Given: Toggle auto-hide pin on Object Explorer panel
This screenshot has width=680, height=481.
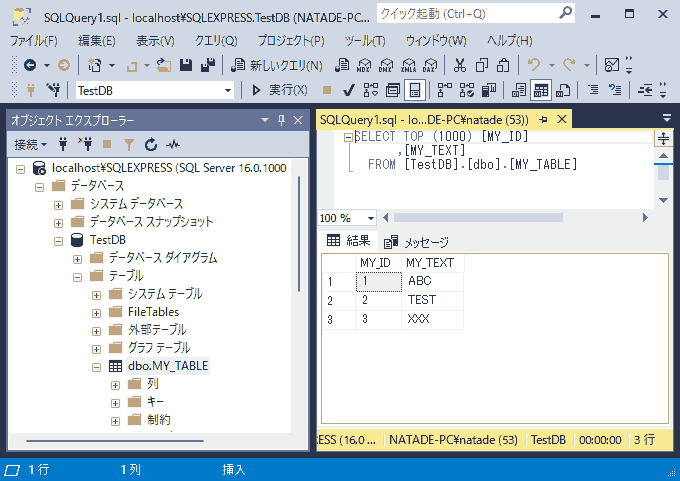Looking at the screenshot, I should (281, 120).
